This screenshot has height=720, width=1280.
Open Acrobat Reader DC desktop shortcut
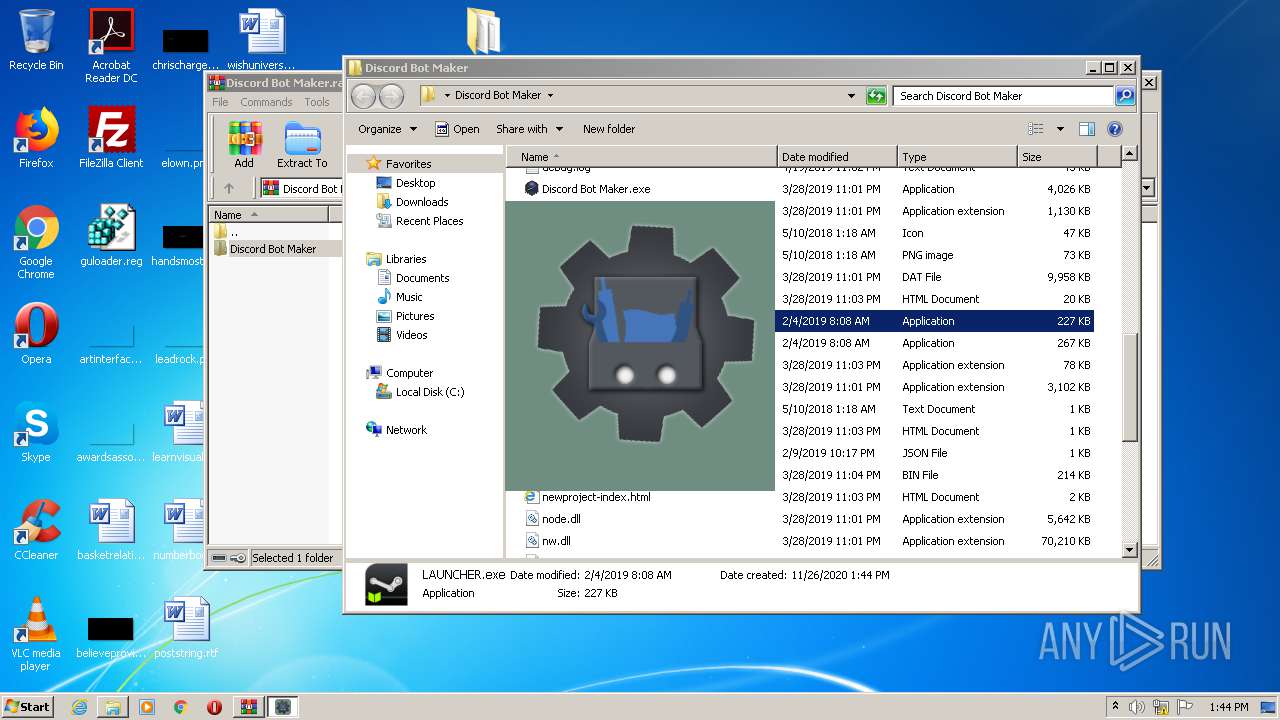[x=111, y=46]
